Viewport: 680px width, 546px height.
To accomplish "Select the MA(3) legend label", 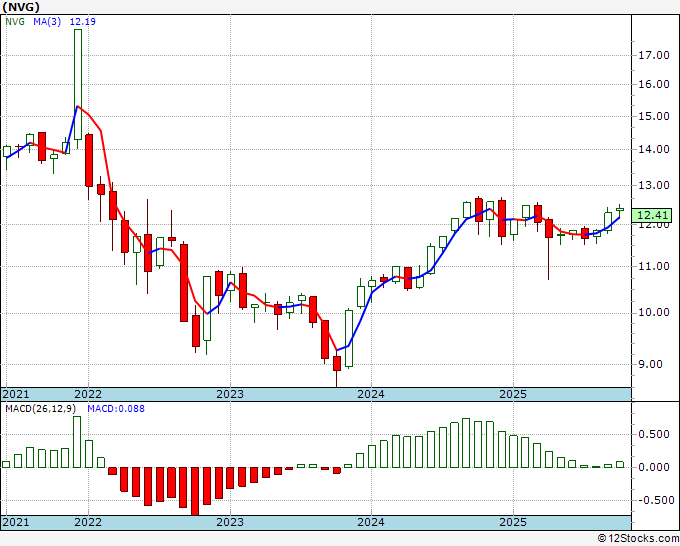I will point(47,21).
